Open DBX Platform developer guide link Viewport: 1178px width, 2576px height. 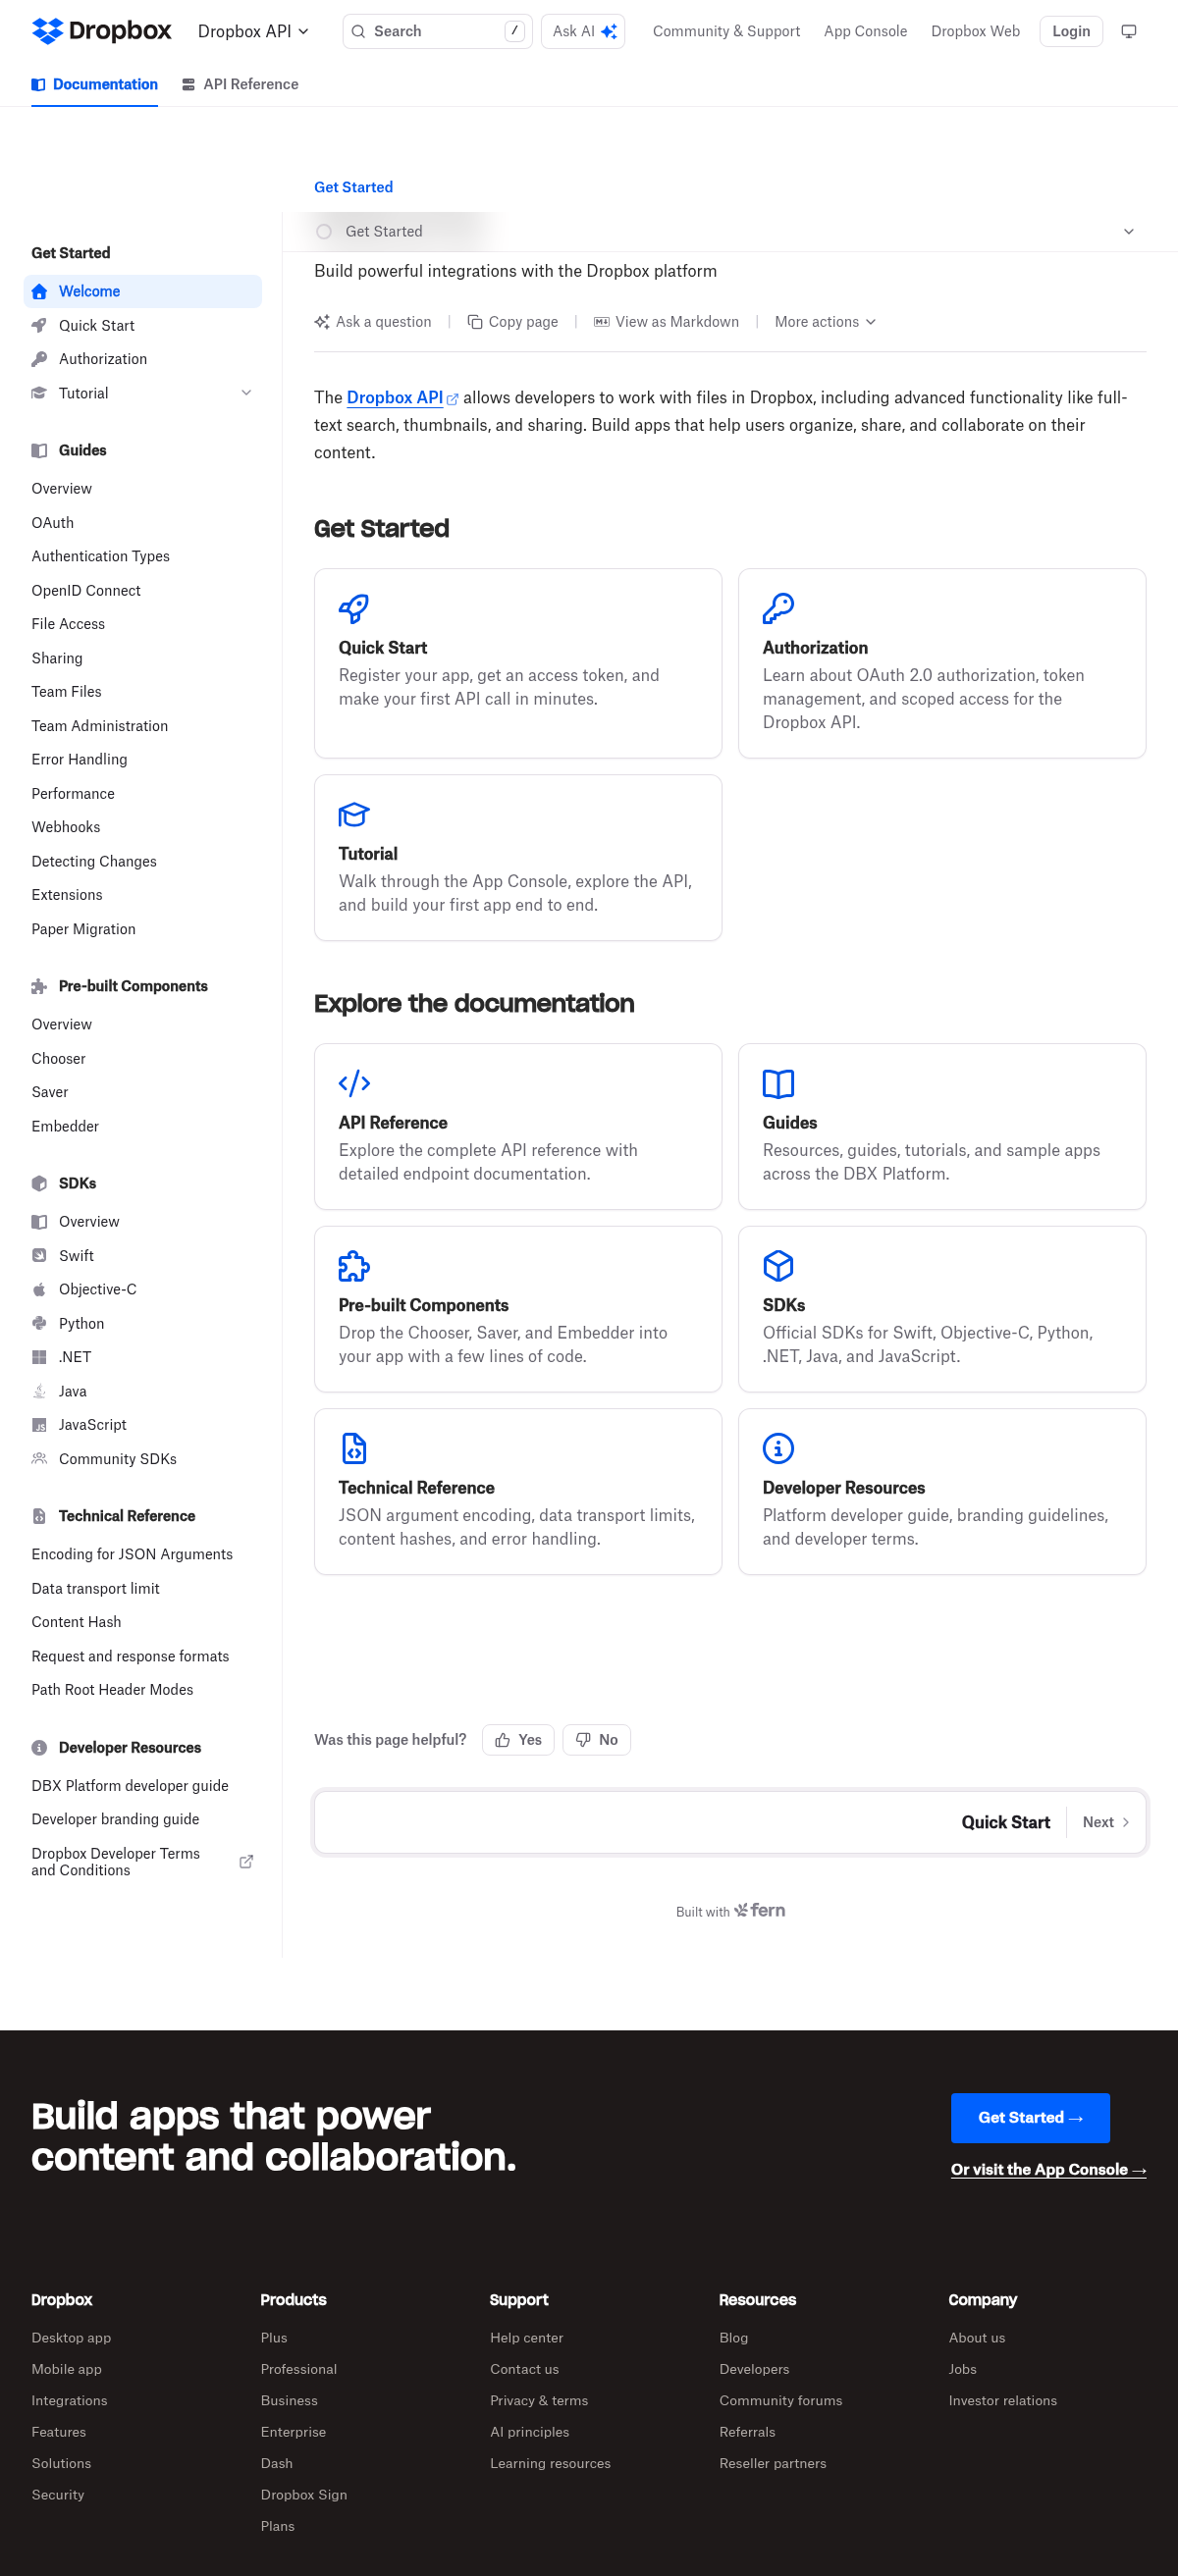[130, 1786]
